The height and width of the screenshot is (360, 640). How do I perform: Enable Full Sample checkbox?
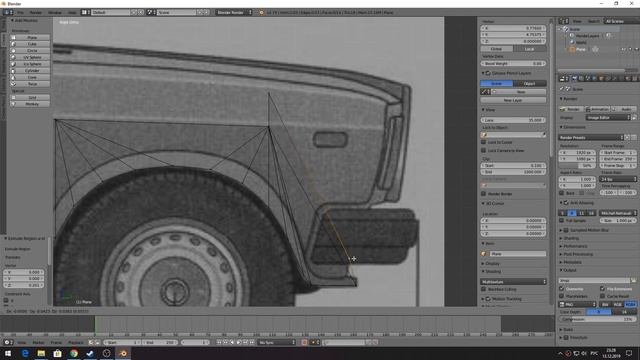tap(561, 220)
